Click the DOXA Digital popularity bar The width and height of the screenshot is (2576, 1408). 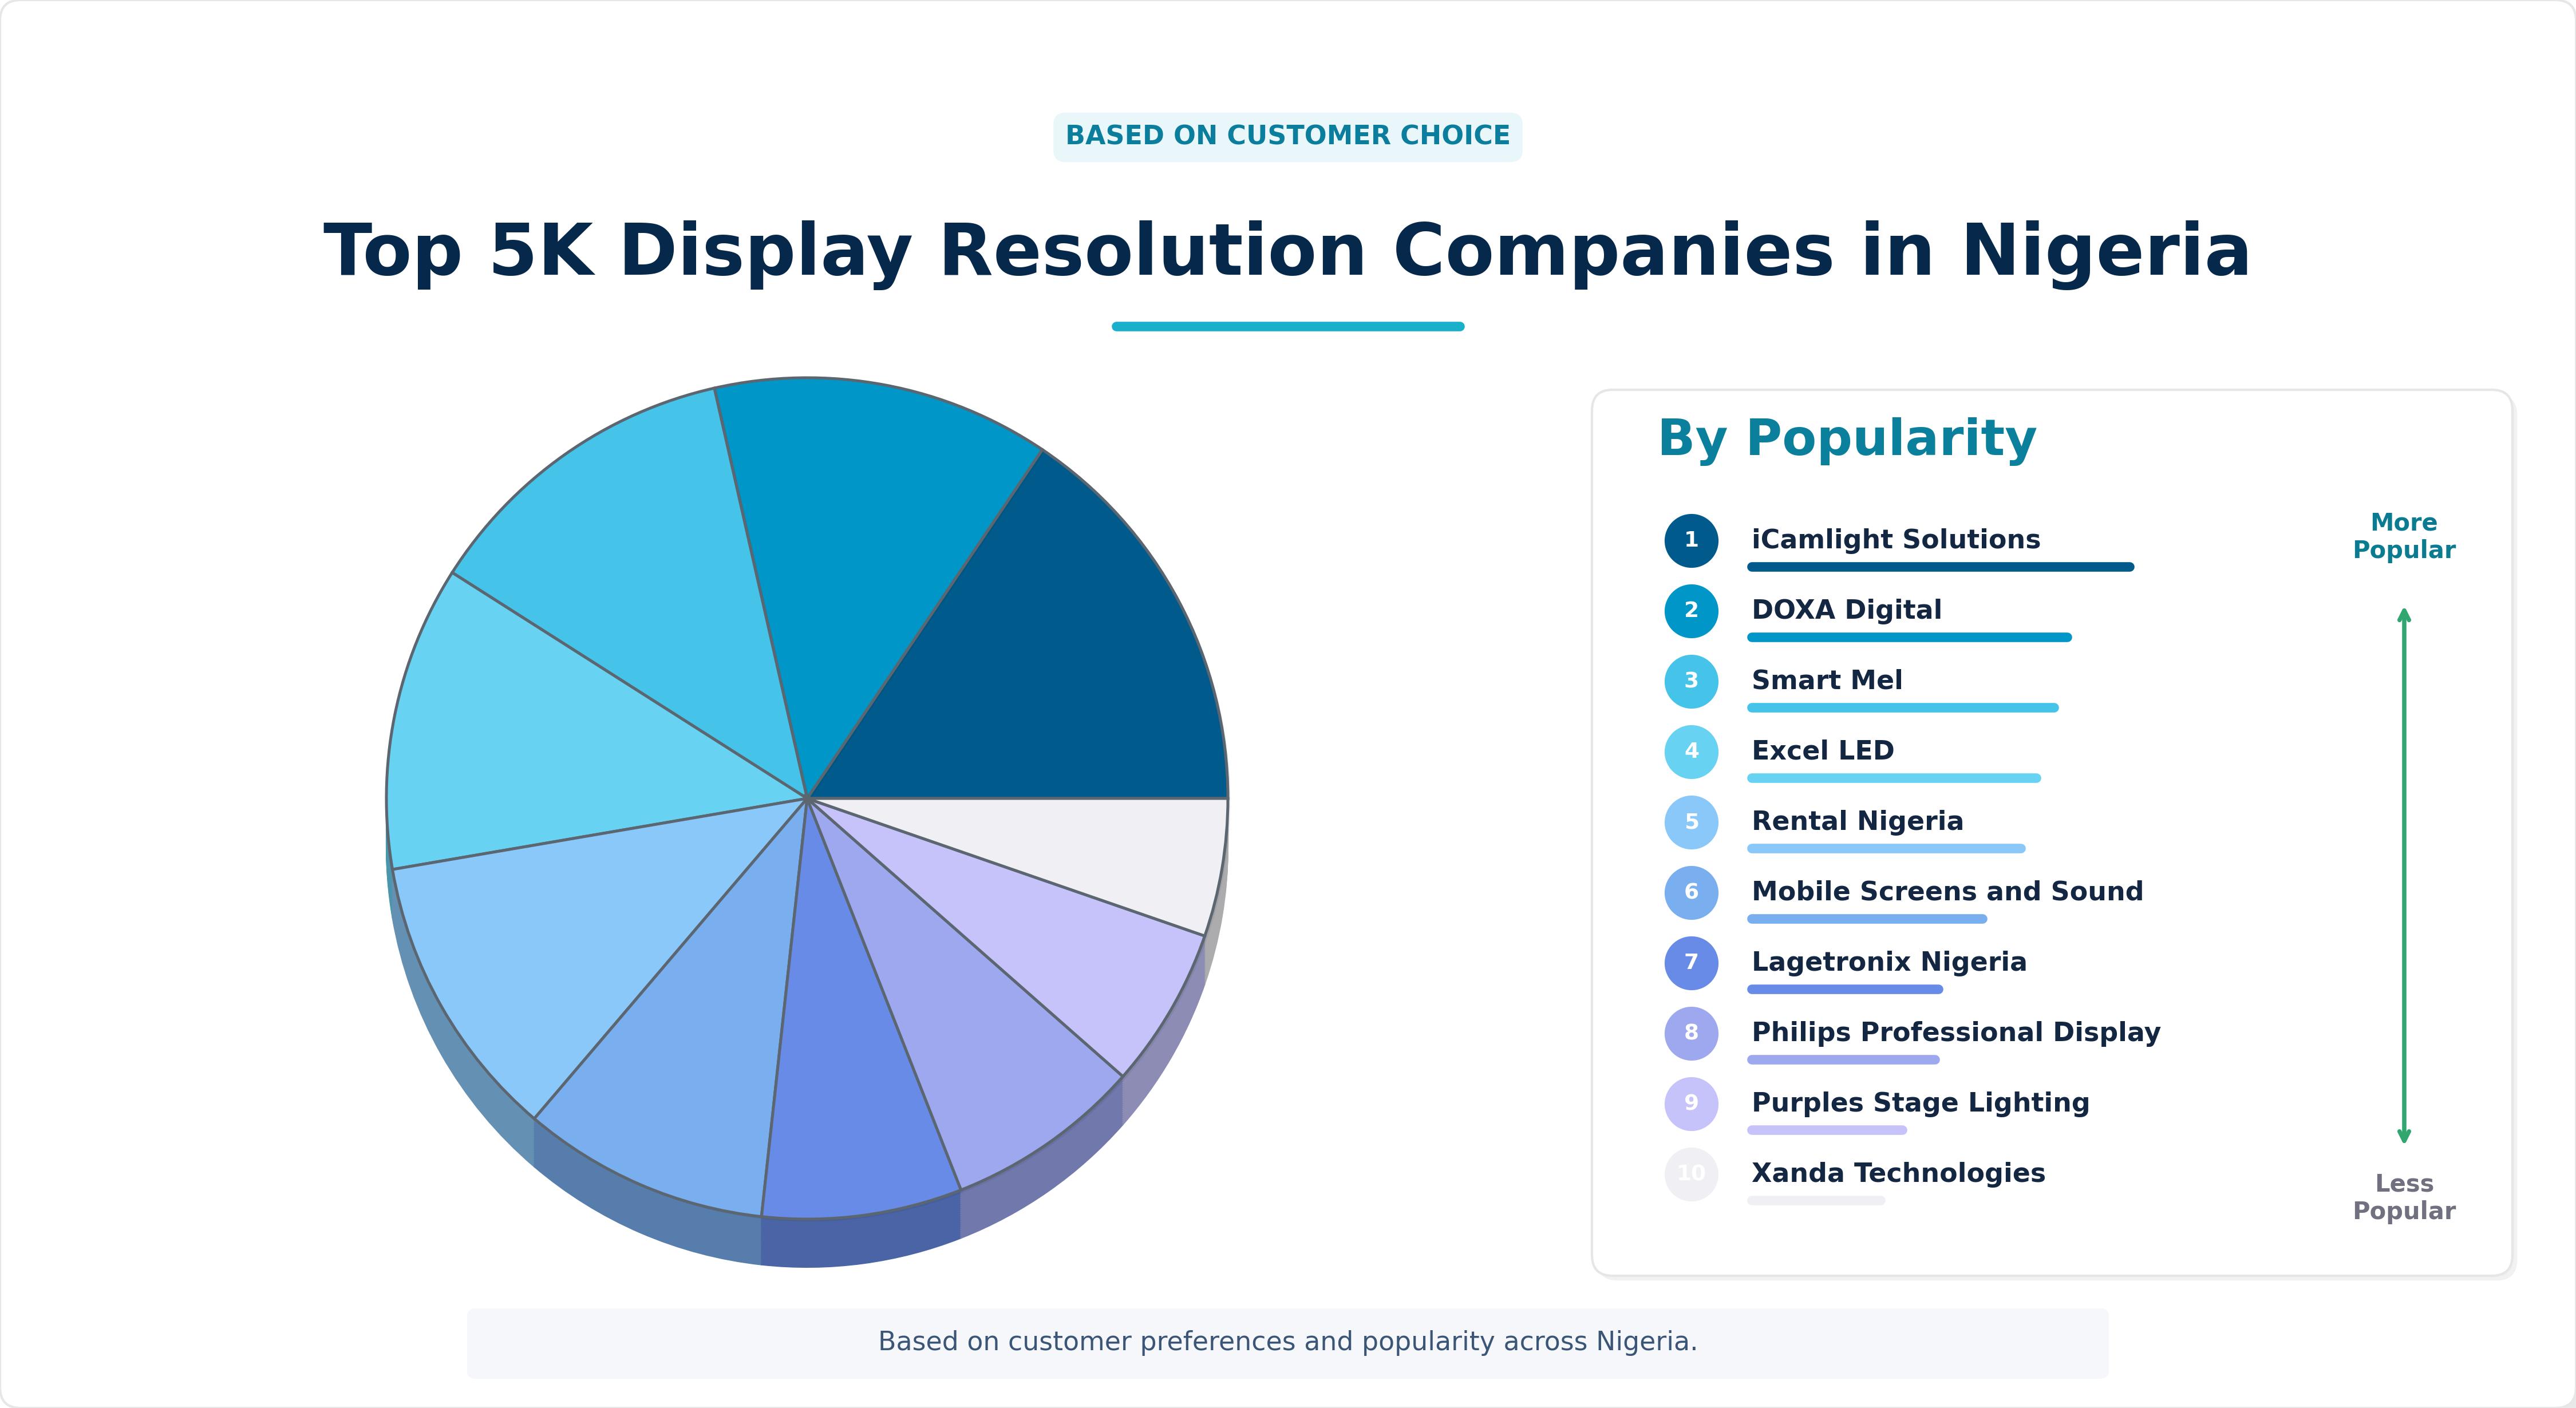click(1909, 637)
